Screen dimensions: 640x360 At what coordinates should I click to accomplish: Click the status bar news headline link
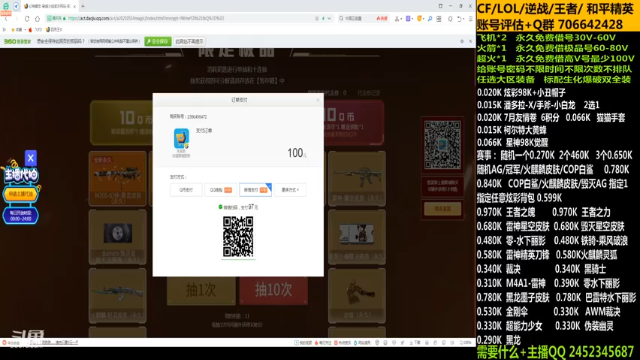pos(53,343)
